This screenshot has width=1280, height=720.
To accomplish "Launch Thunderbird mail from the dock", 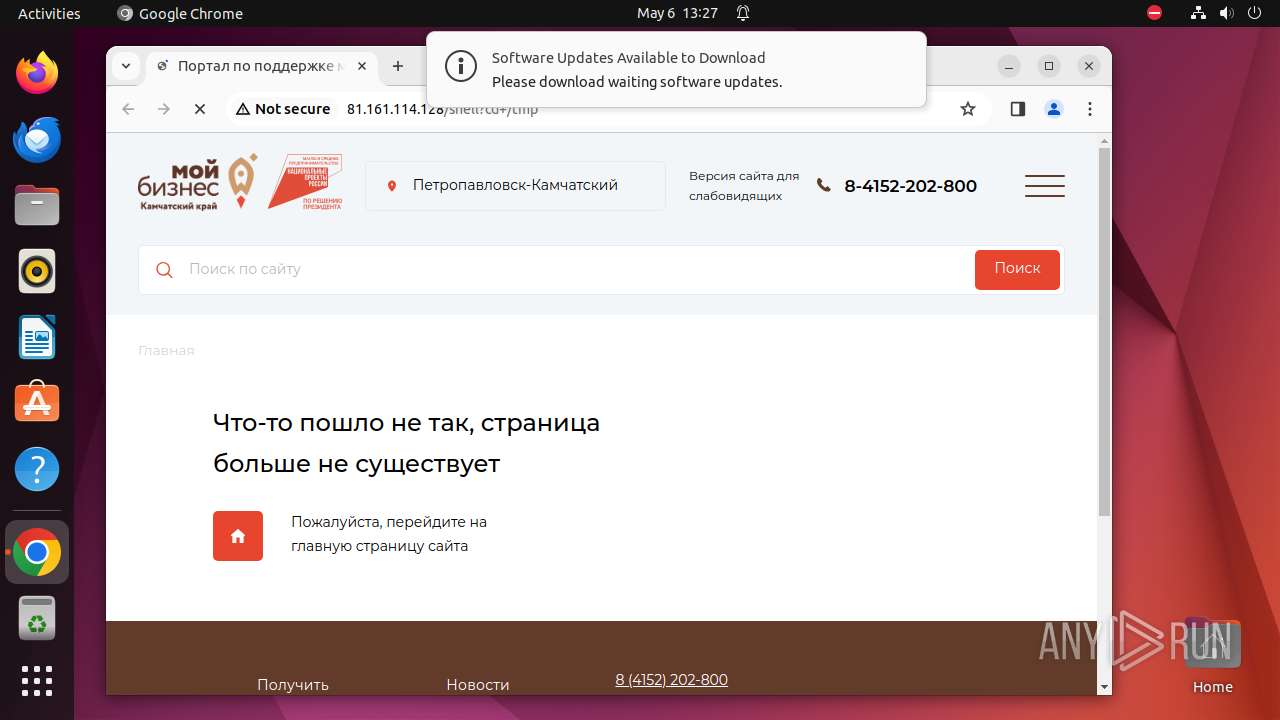I will click(x=37, y=139).
